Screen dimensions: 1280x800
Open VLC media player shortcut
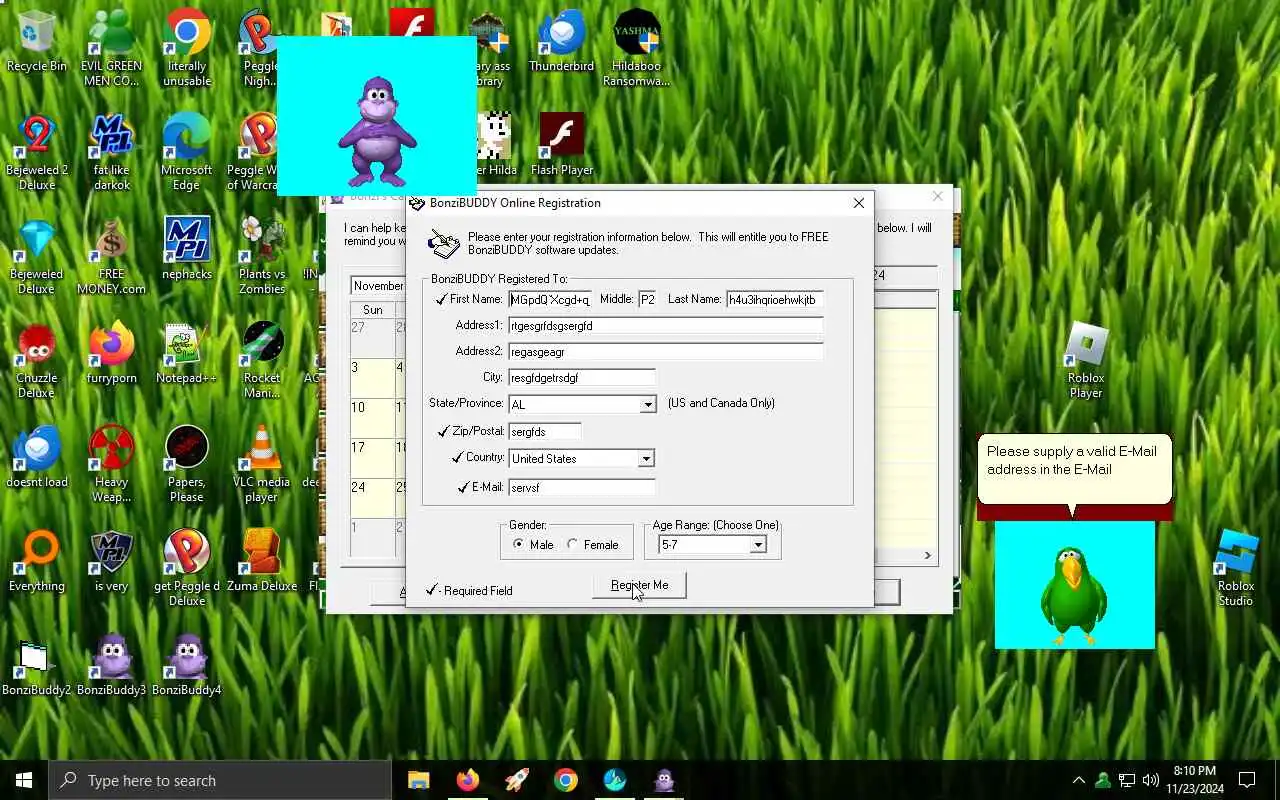click(262, 465)
